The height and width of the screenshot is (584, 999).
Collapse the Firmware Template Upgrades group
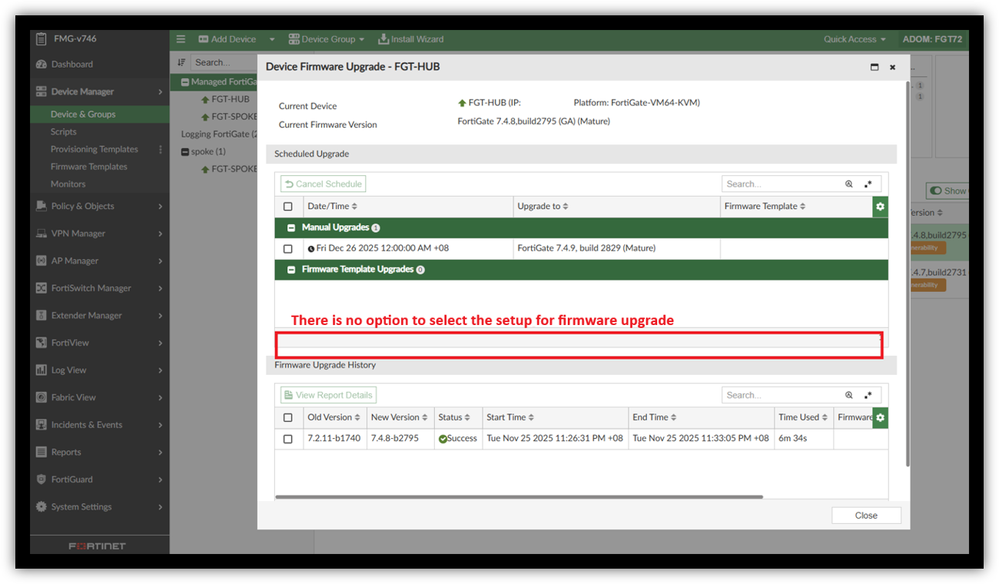pos(291,269)
